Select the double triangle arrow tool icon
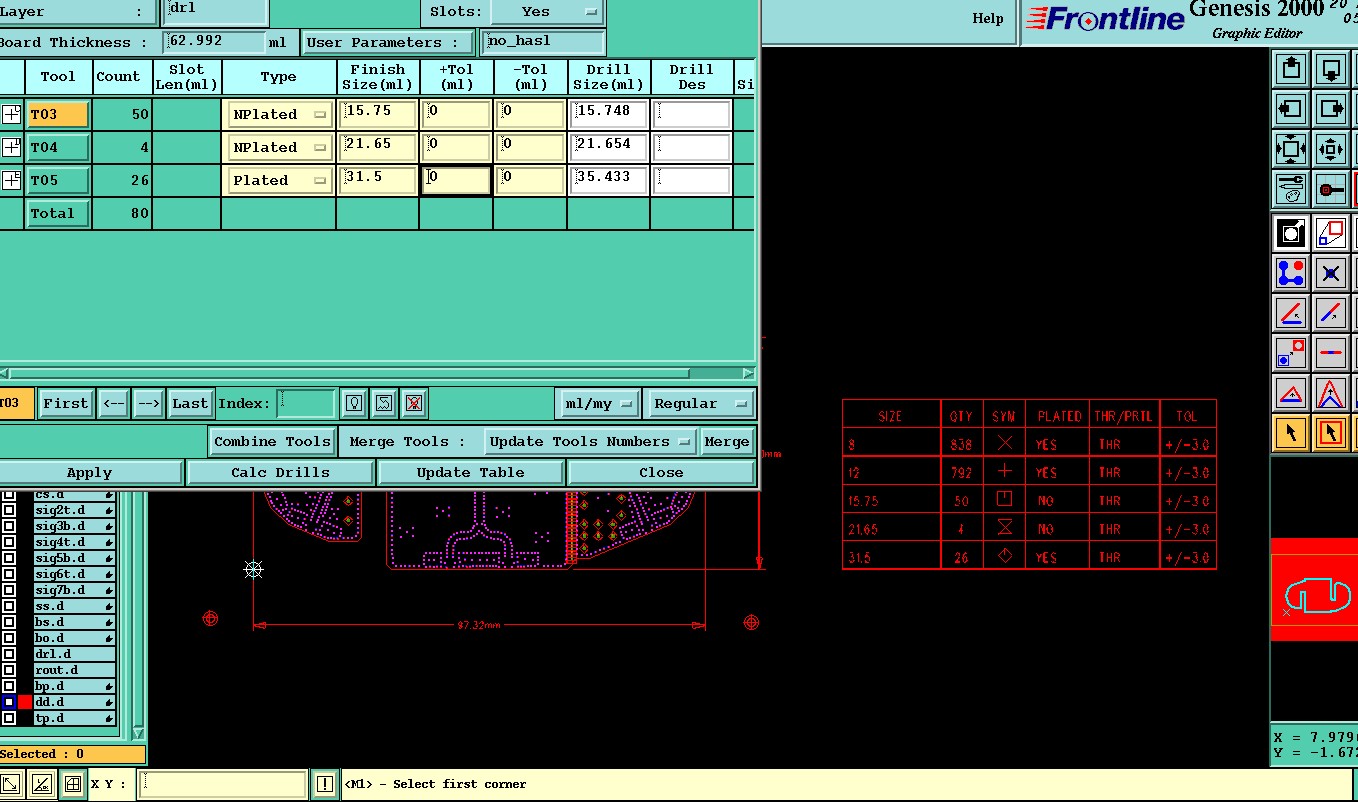 1331,393
